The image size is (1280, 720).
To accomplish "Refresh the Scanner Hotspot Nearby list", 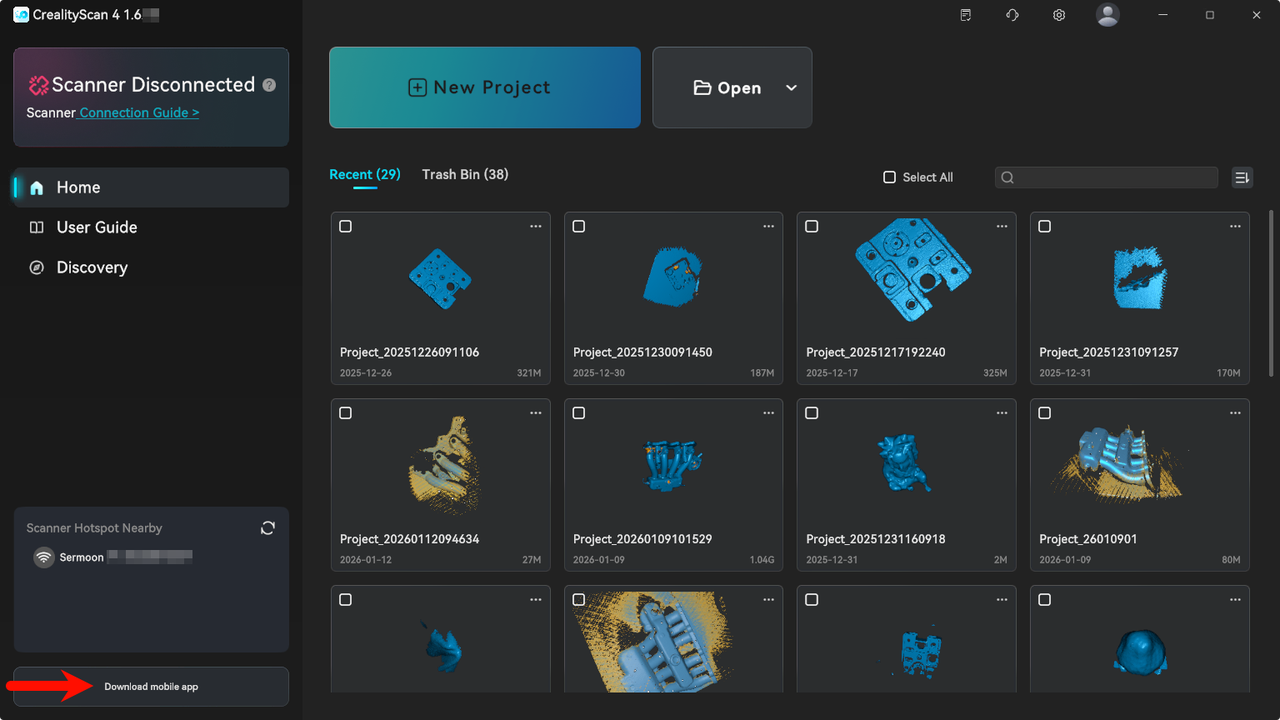I will pos(267,528).
